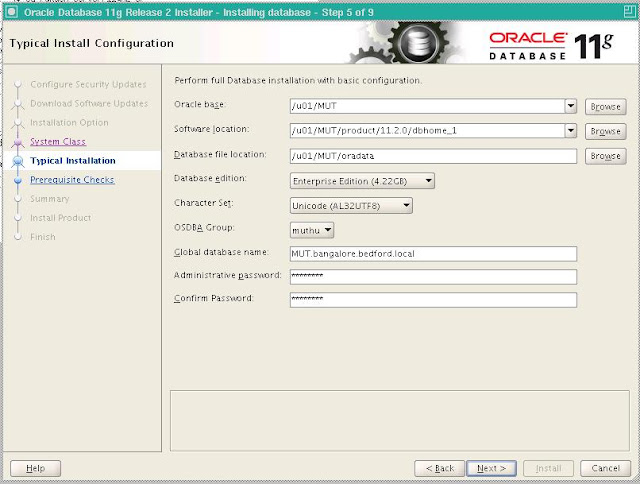Expand the Database edition combo box
The image size is (640, 484).
point(362,181)
